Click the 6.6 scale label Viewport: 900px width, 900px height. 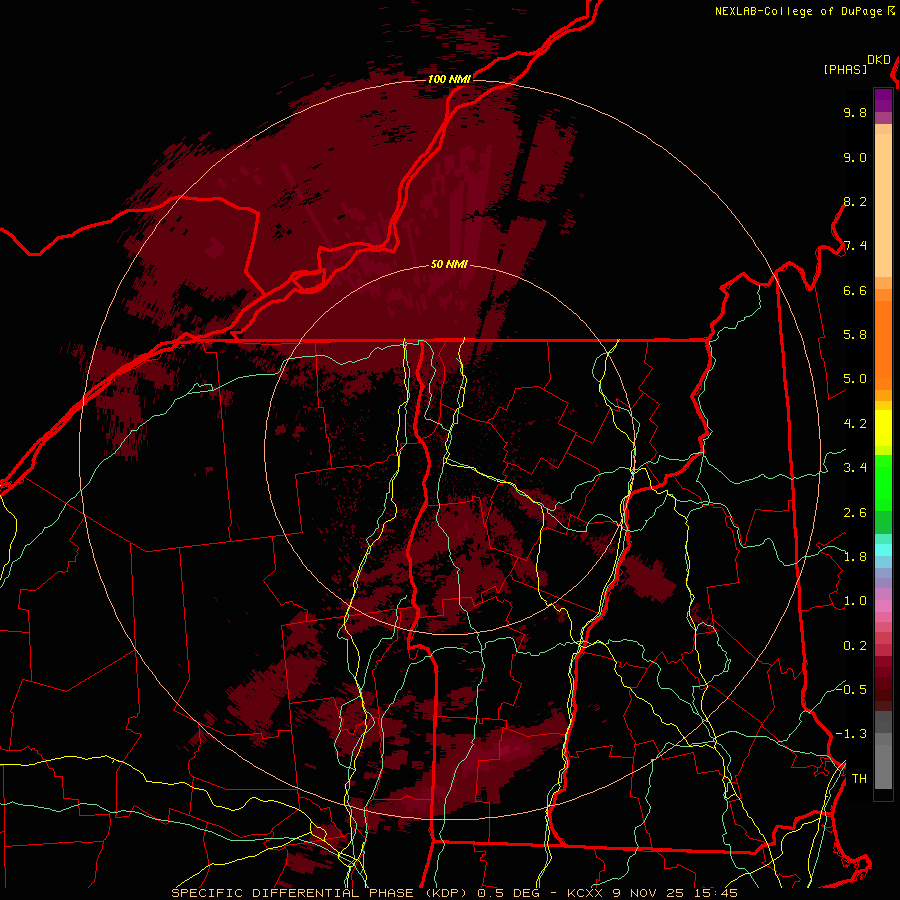click(x=855, y=290)
